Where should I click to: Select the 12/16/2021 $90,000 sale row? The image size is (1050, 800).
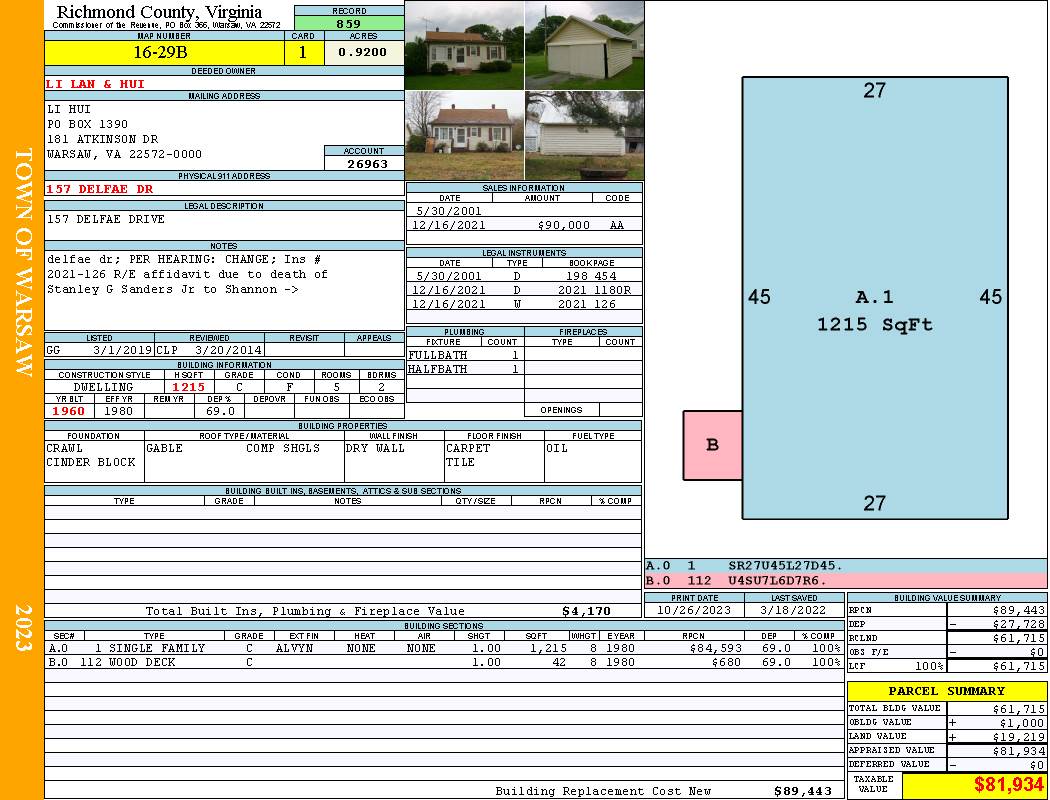(x=524, y=225)
